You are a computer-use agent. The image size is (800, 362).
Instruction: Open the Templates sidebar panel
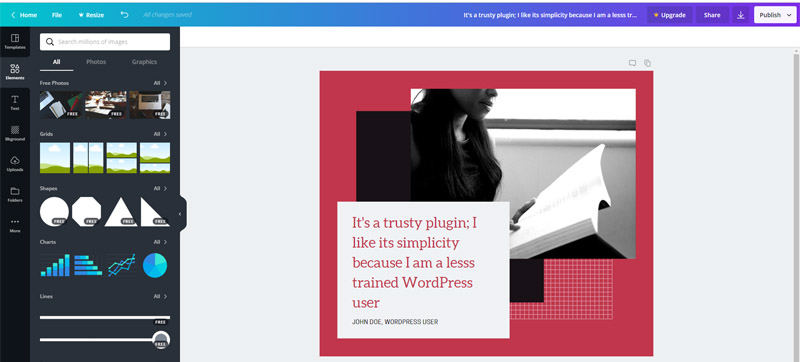[x=15, y=42]
